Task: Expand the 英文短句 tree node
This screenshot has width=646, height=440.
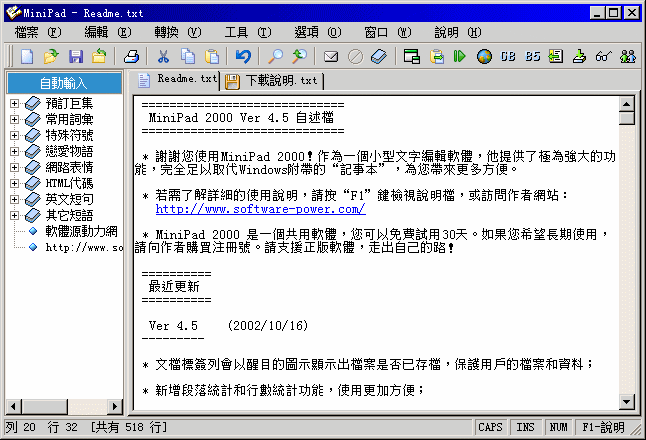Action: coord(14,199)
